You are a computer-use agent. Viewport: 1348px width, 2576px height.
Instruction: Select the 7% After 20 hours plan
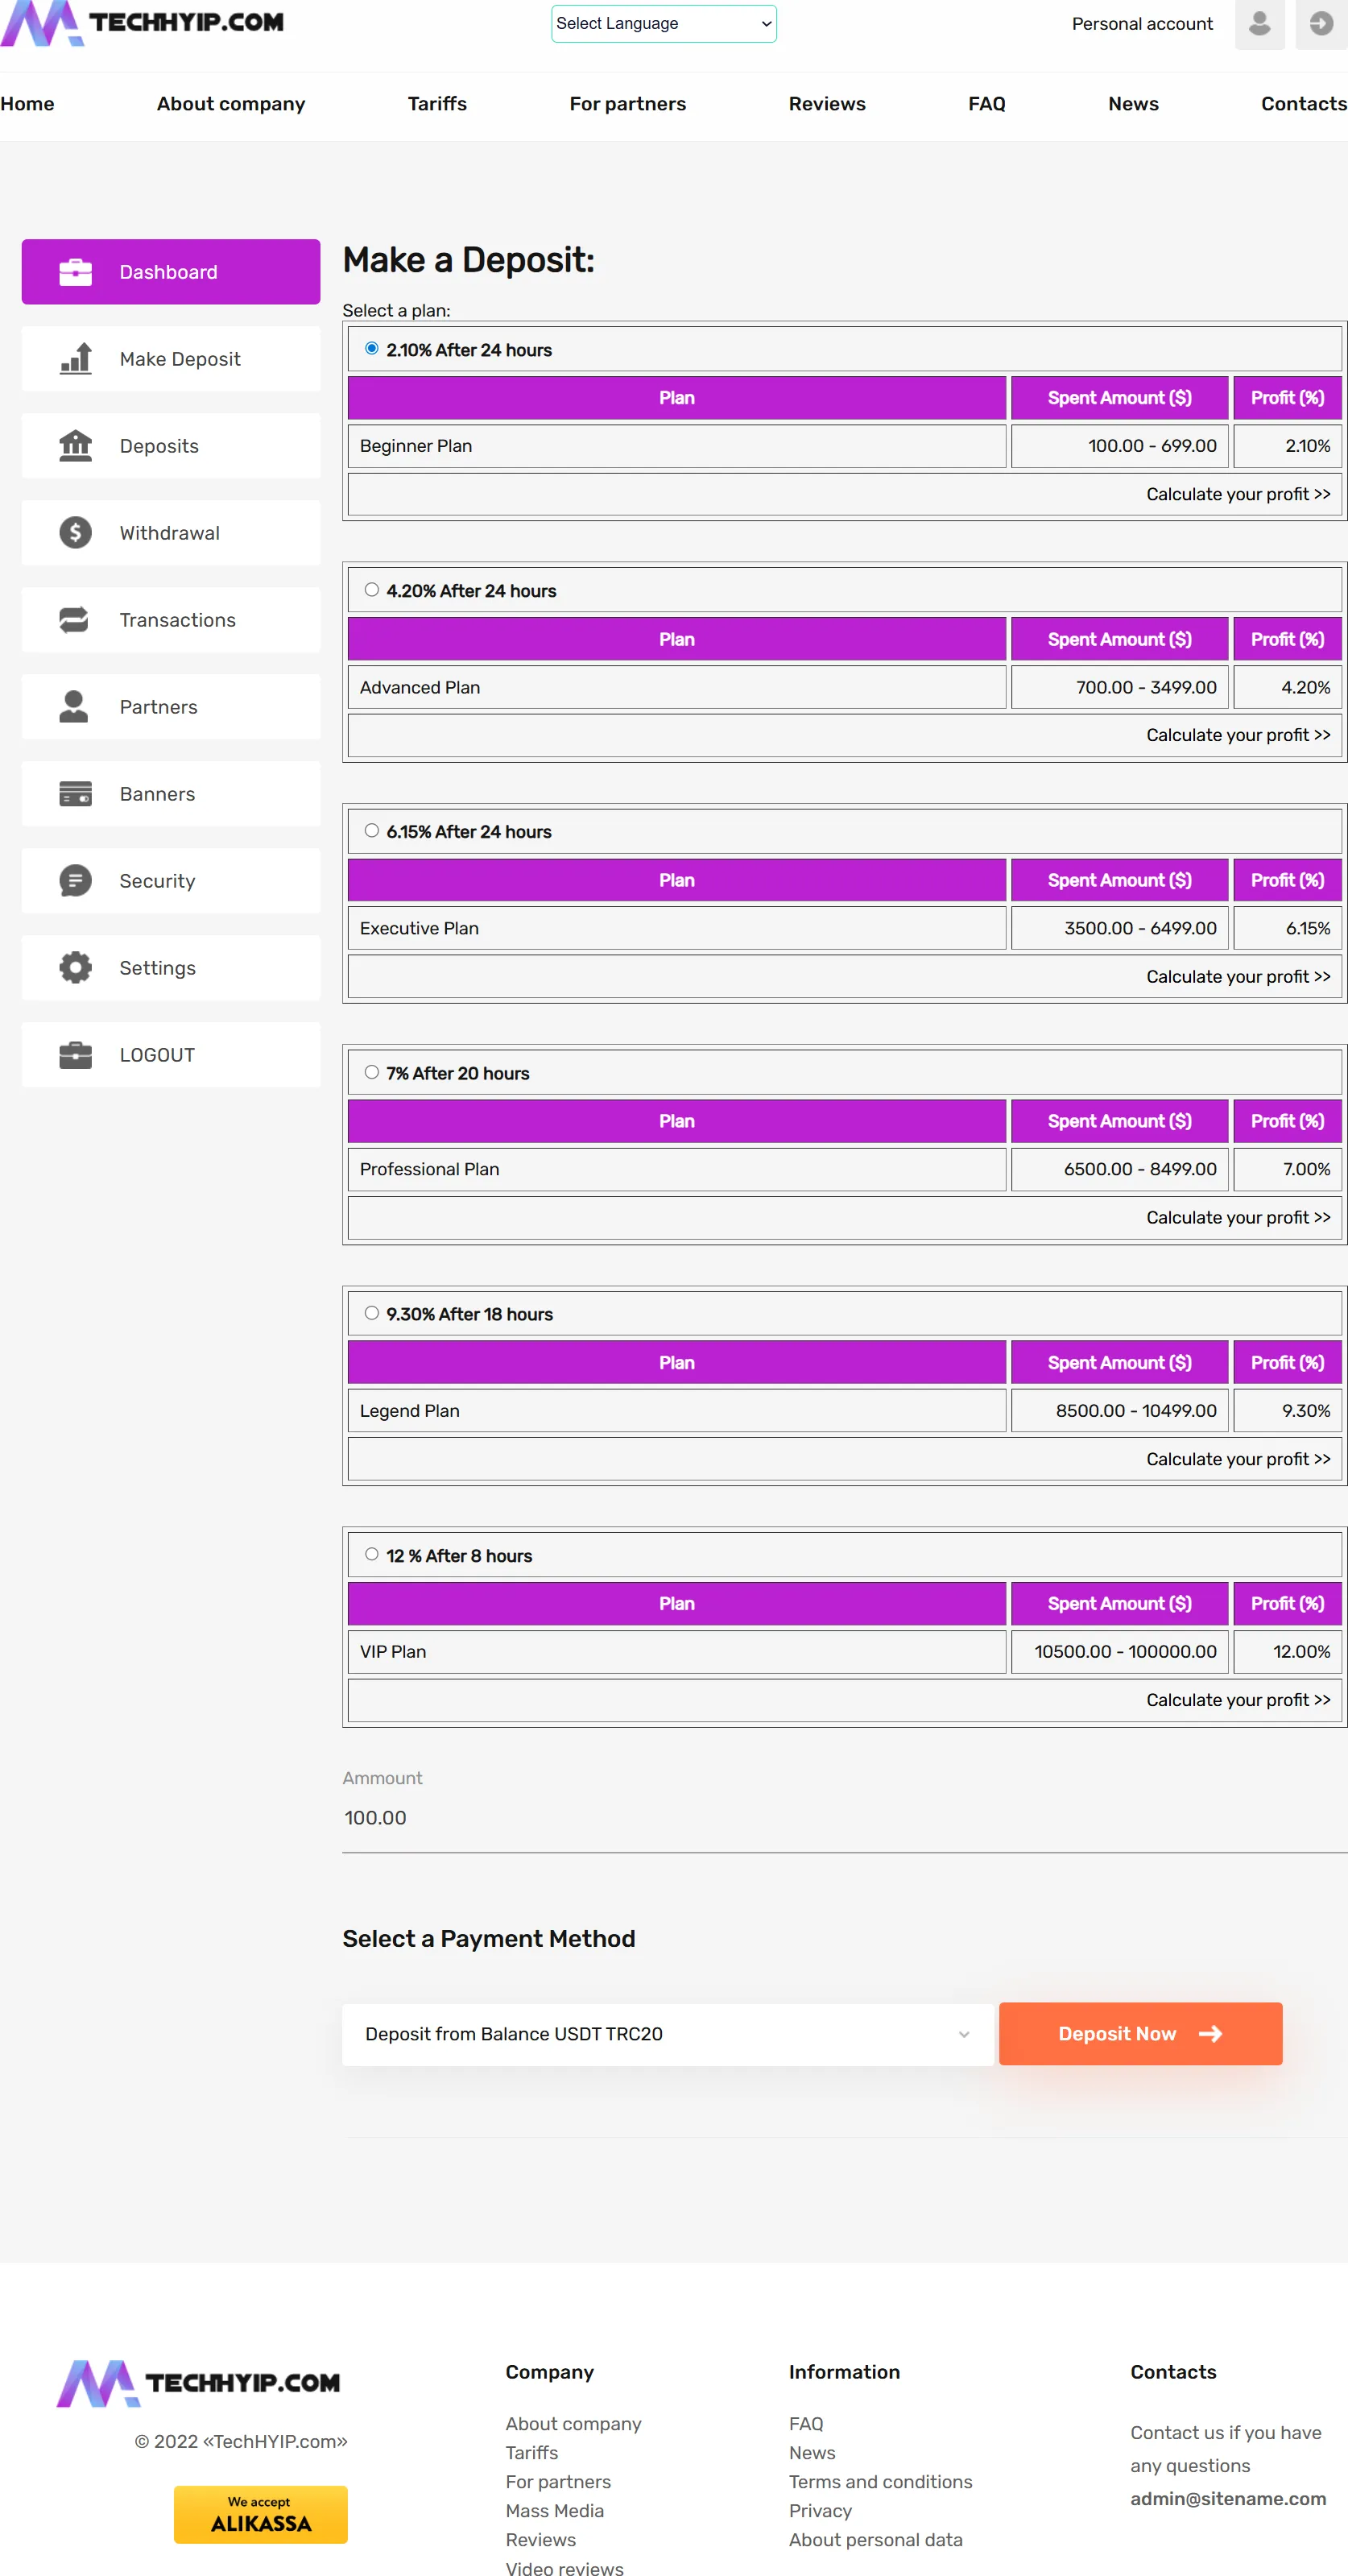tap(372, 1072)
